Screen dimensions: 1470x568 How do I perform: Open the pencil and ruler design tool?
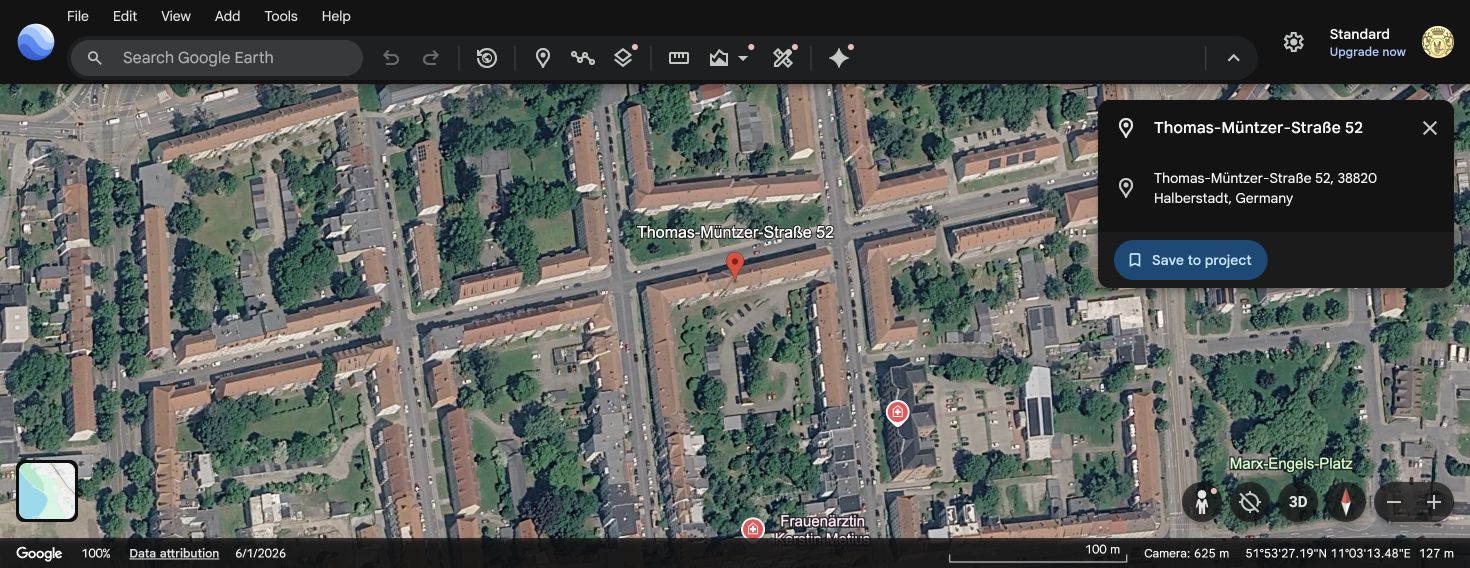783,58
